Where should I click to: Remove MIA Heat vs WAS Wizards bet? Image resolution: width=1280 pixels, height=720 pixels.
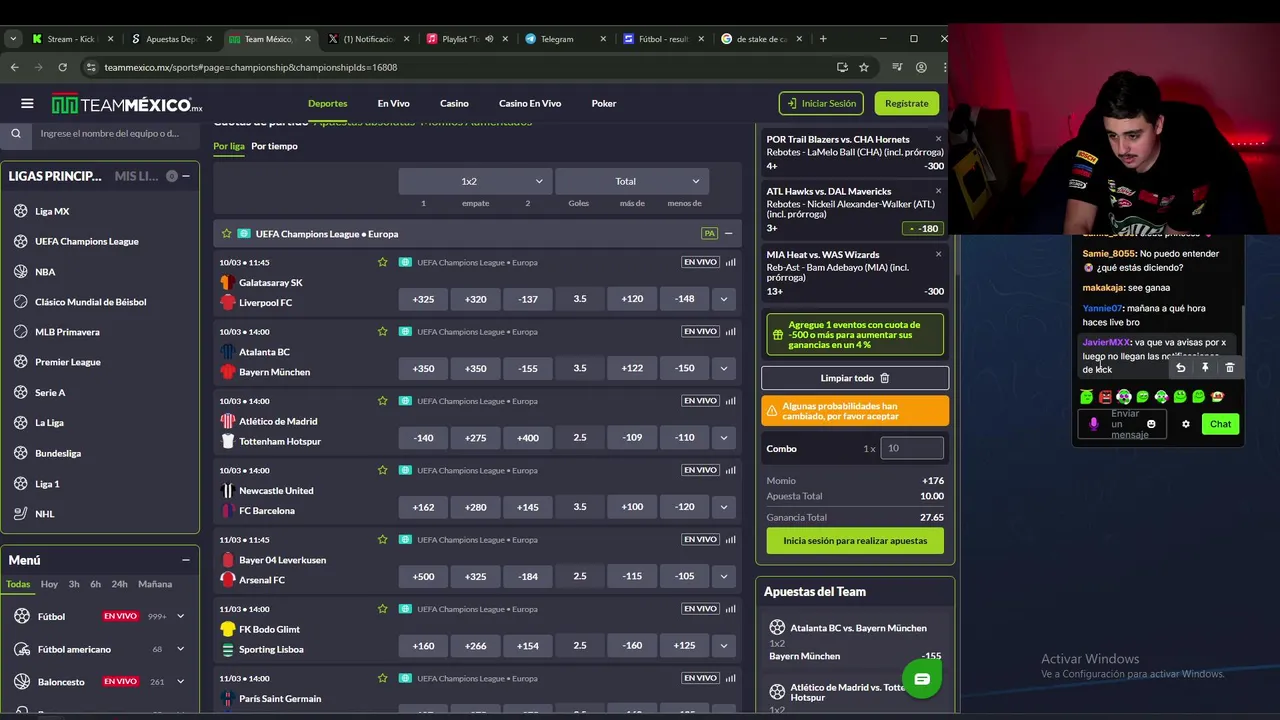click(938, 254)
